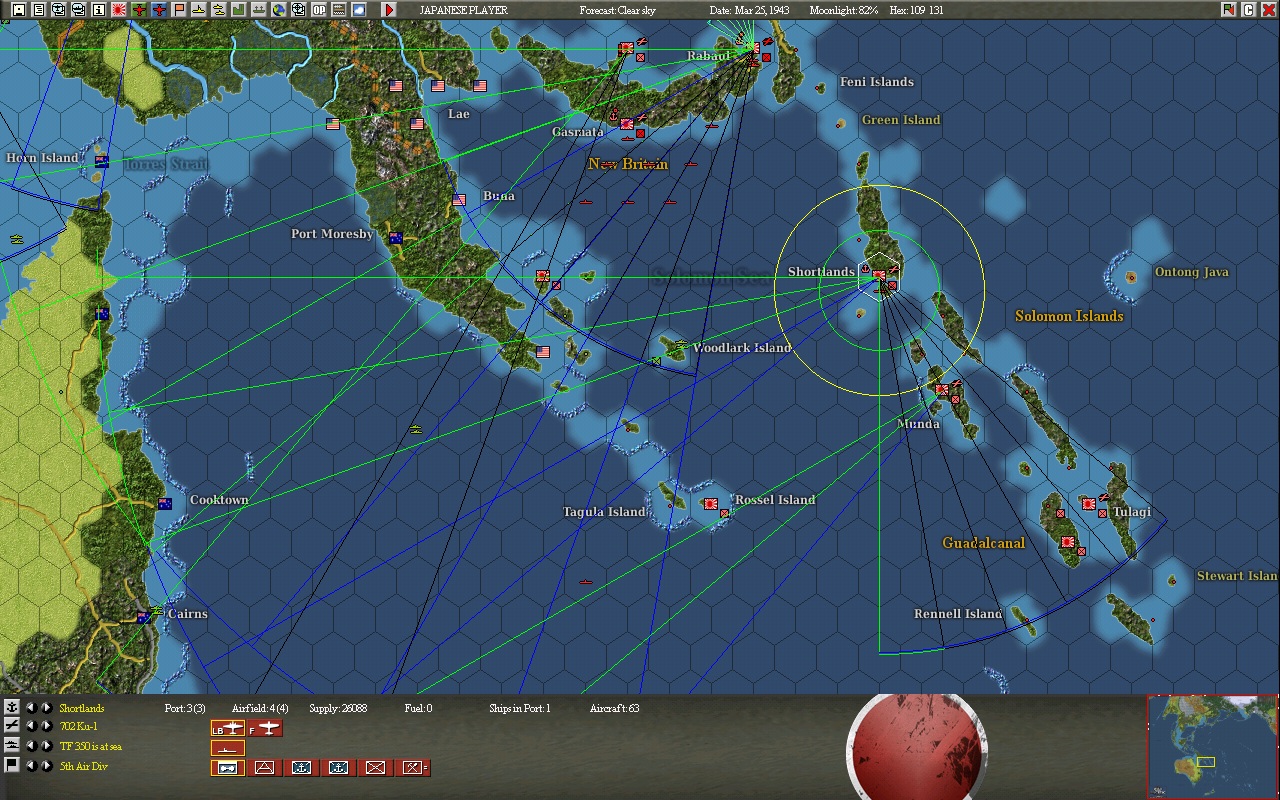Viewport: 1280px width, 800px height.
Task: Select the red aircraft on green background icon
Action: pyautogui.click(x=139, y=10)
